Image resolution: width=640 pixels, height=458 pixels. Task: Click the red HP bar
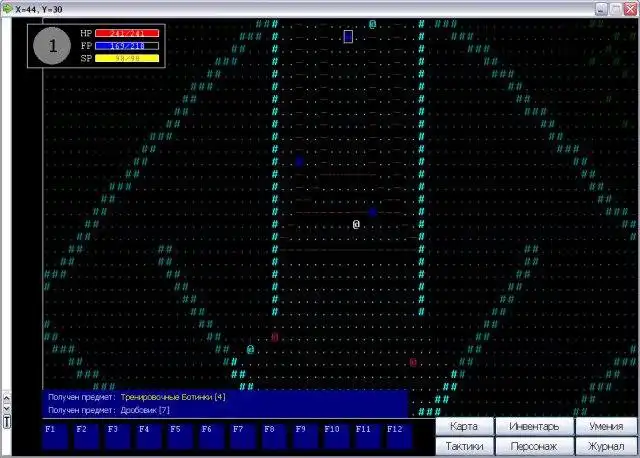127,33
